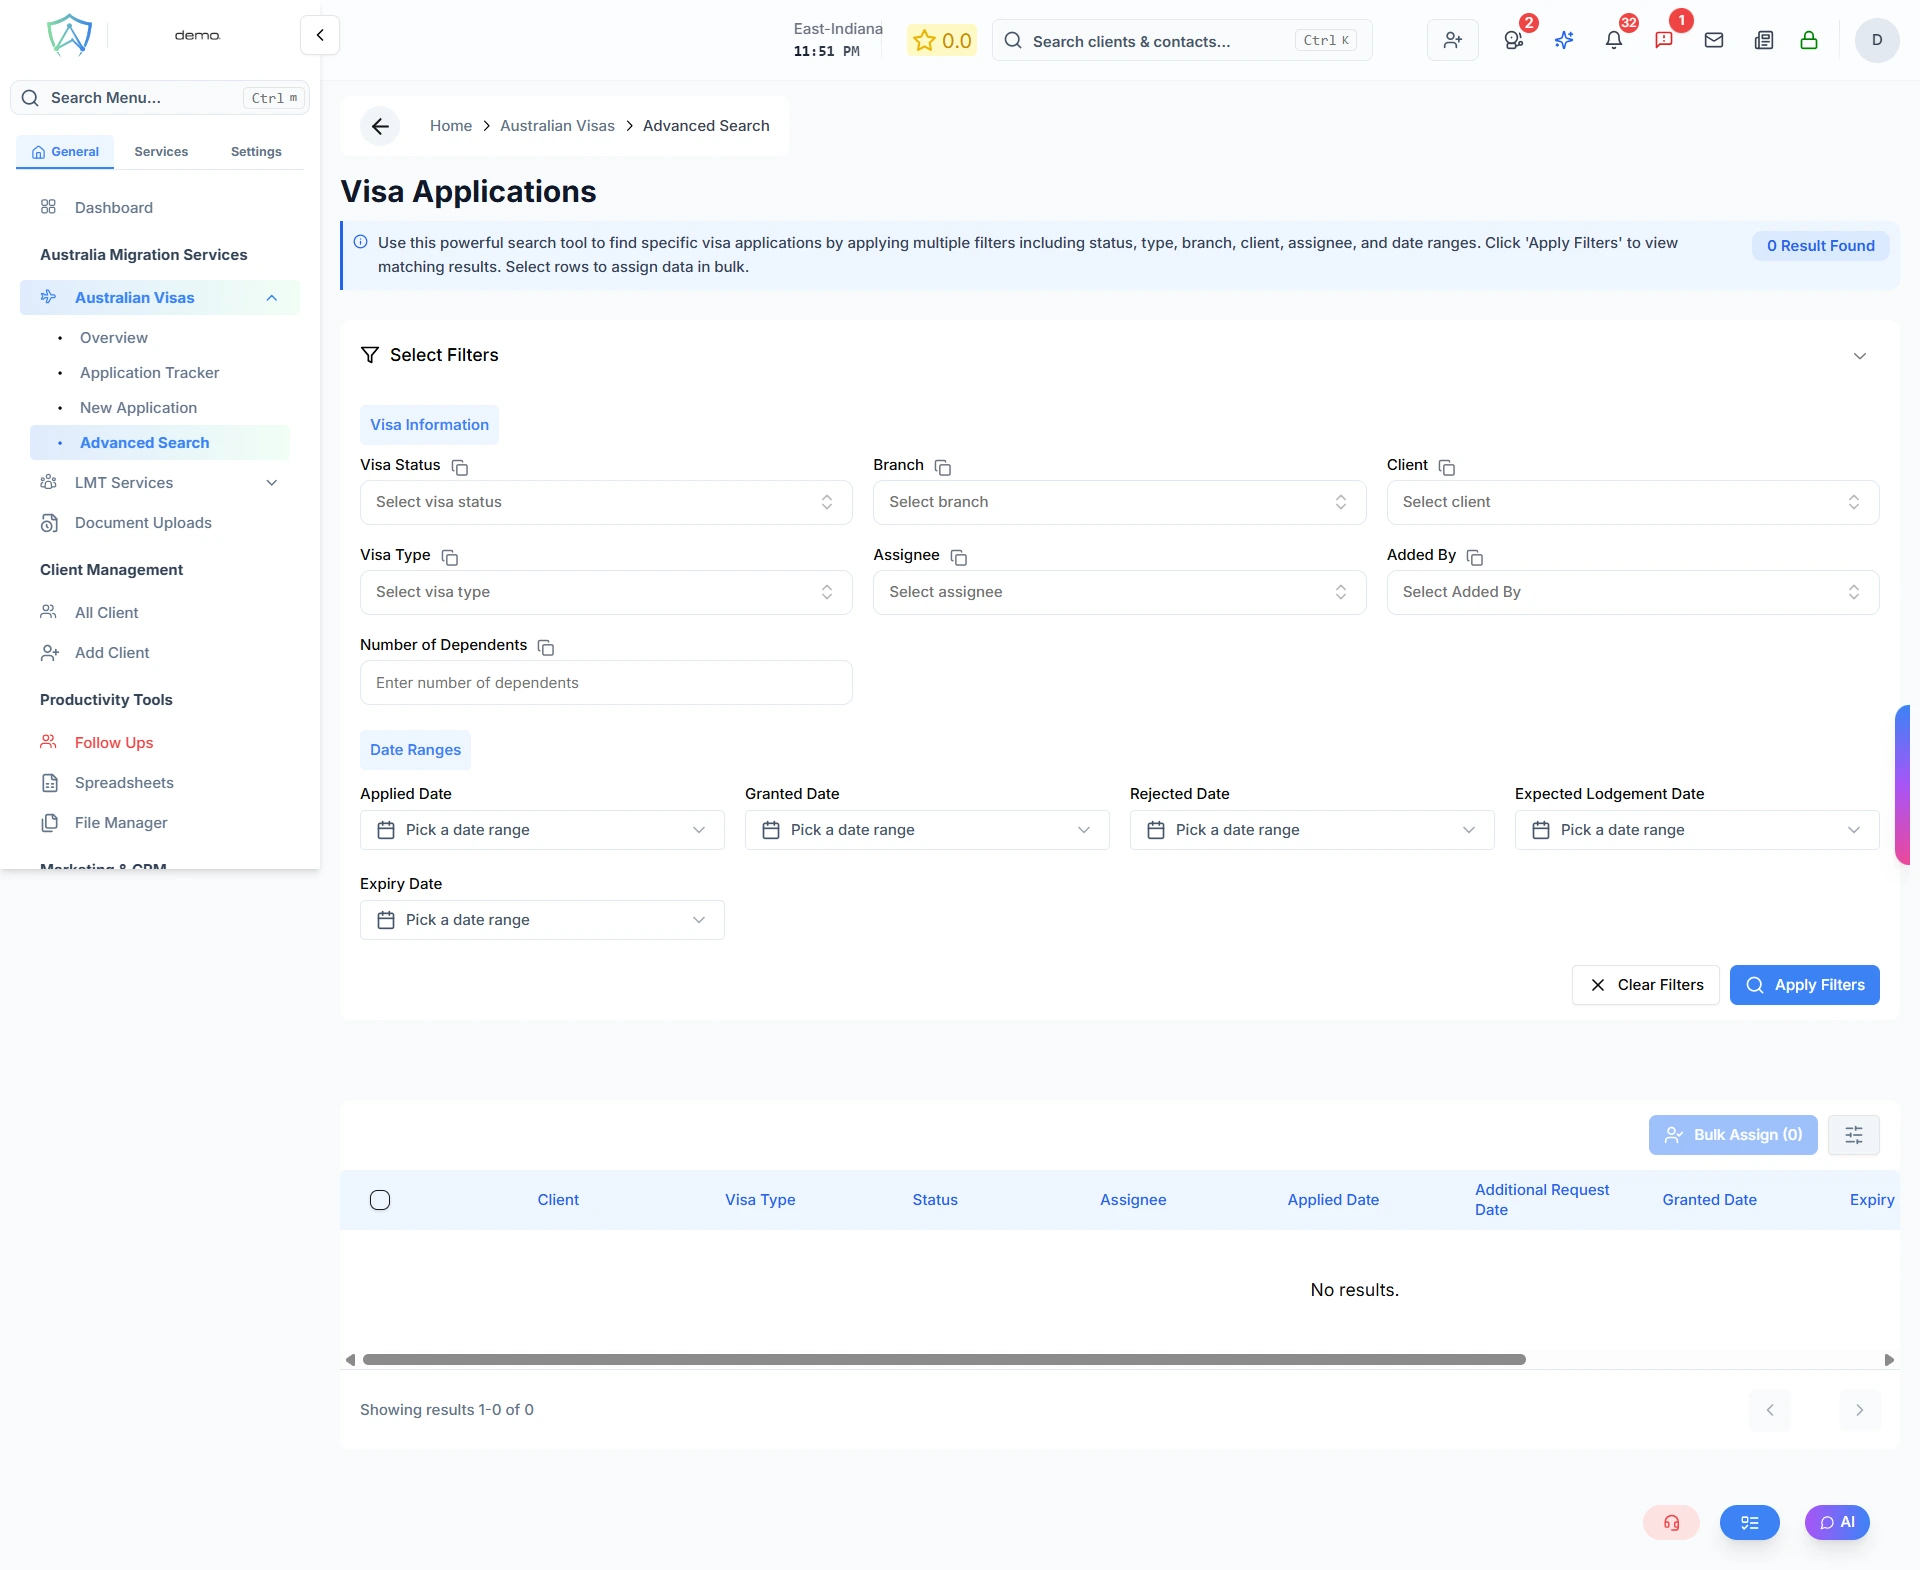This screenshot has height=1570, width=1920.
Task: Open table column settings icon
Action: tap(1853, 1135)
